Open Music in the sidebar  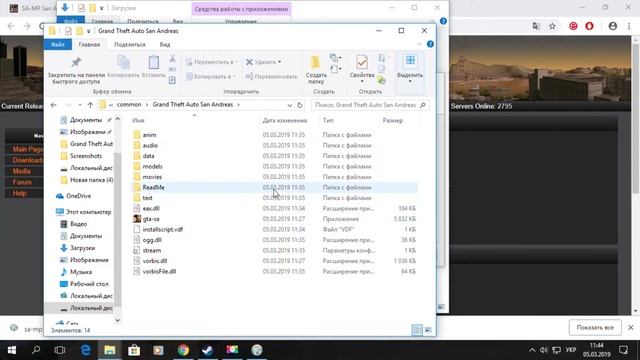[x=81, y=272]
